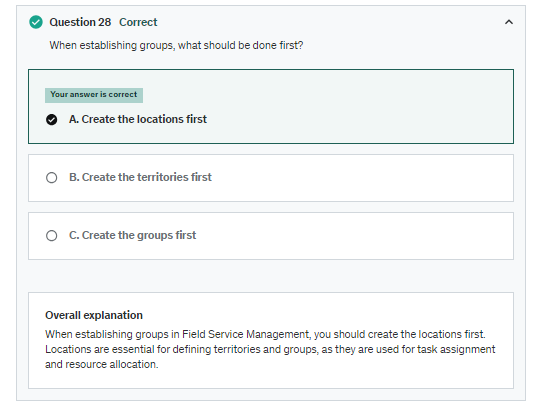Click empty area of option B card

(363, 178)
